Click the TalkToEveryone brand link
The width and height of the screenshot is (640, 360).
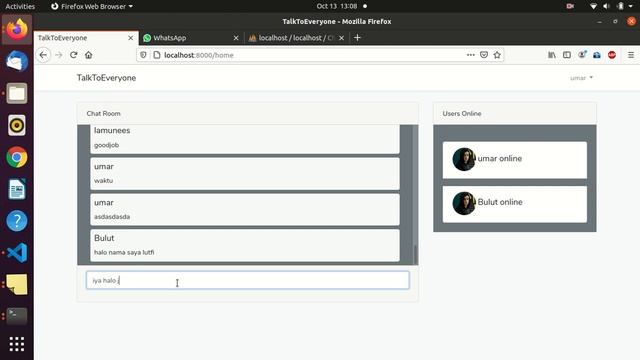(107, 78)
